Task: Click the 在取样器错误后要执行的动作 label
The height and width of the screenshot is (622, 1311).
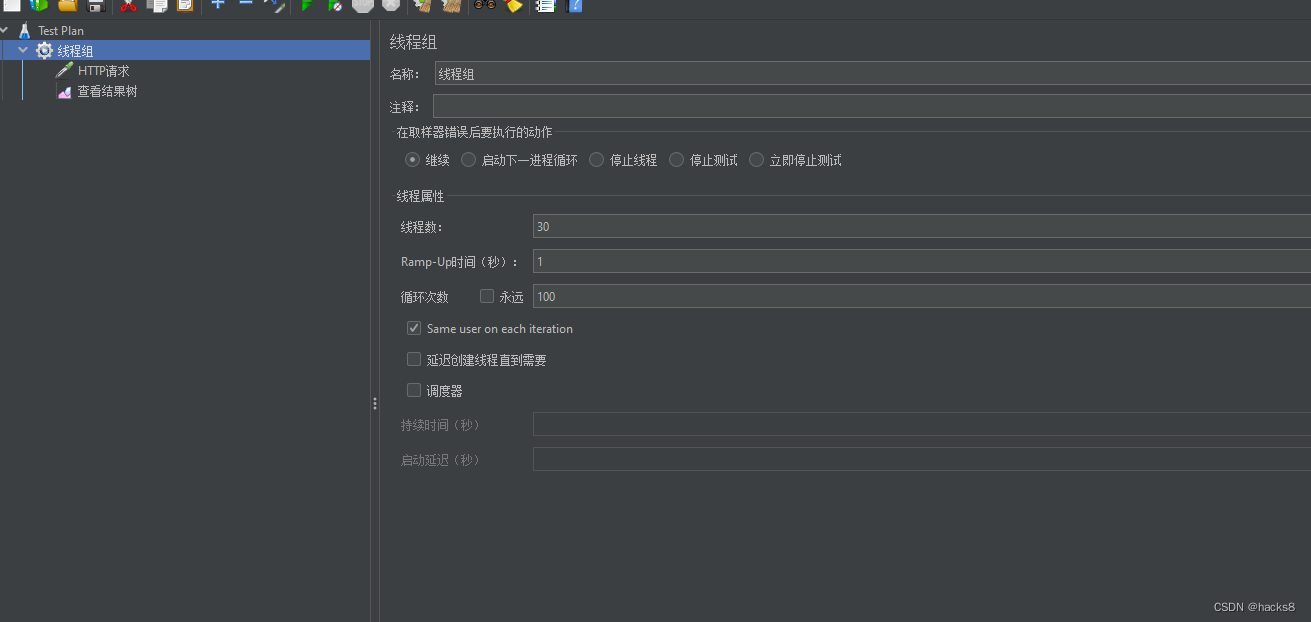Action: coord(474,132)
